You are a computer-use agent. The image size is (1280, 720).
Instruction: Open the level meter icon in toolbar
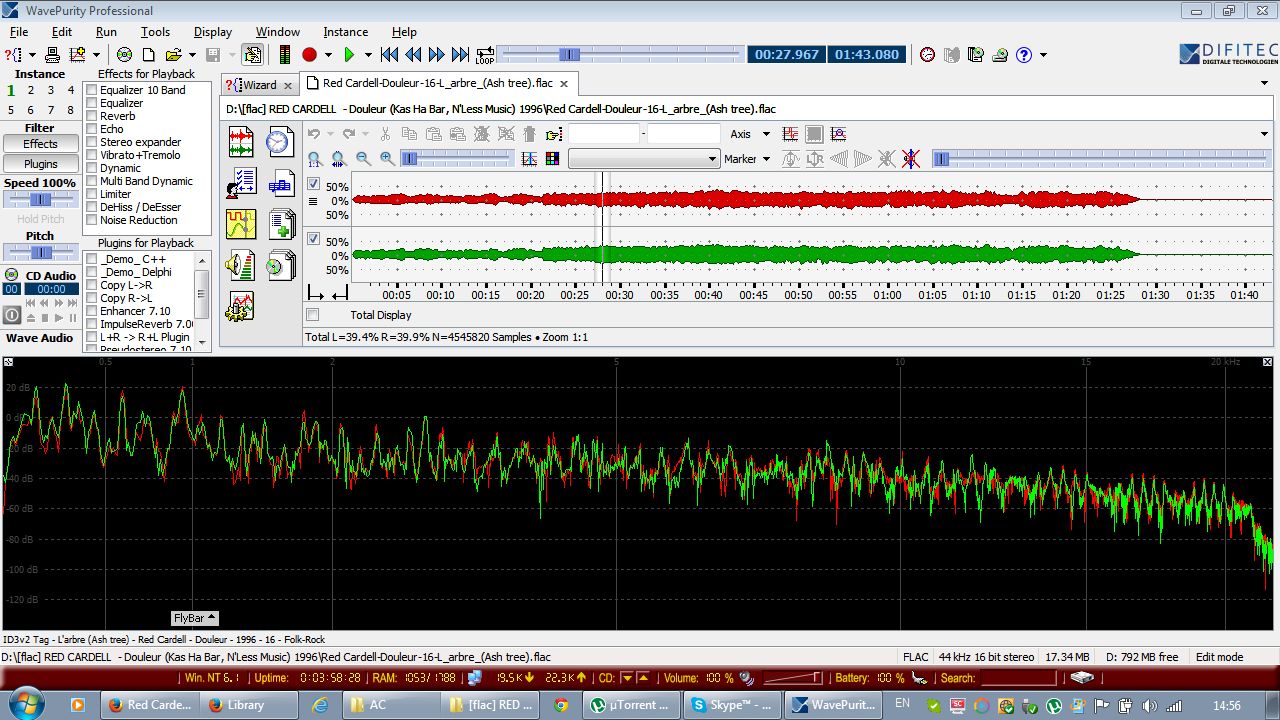(285, 55)
